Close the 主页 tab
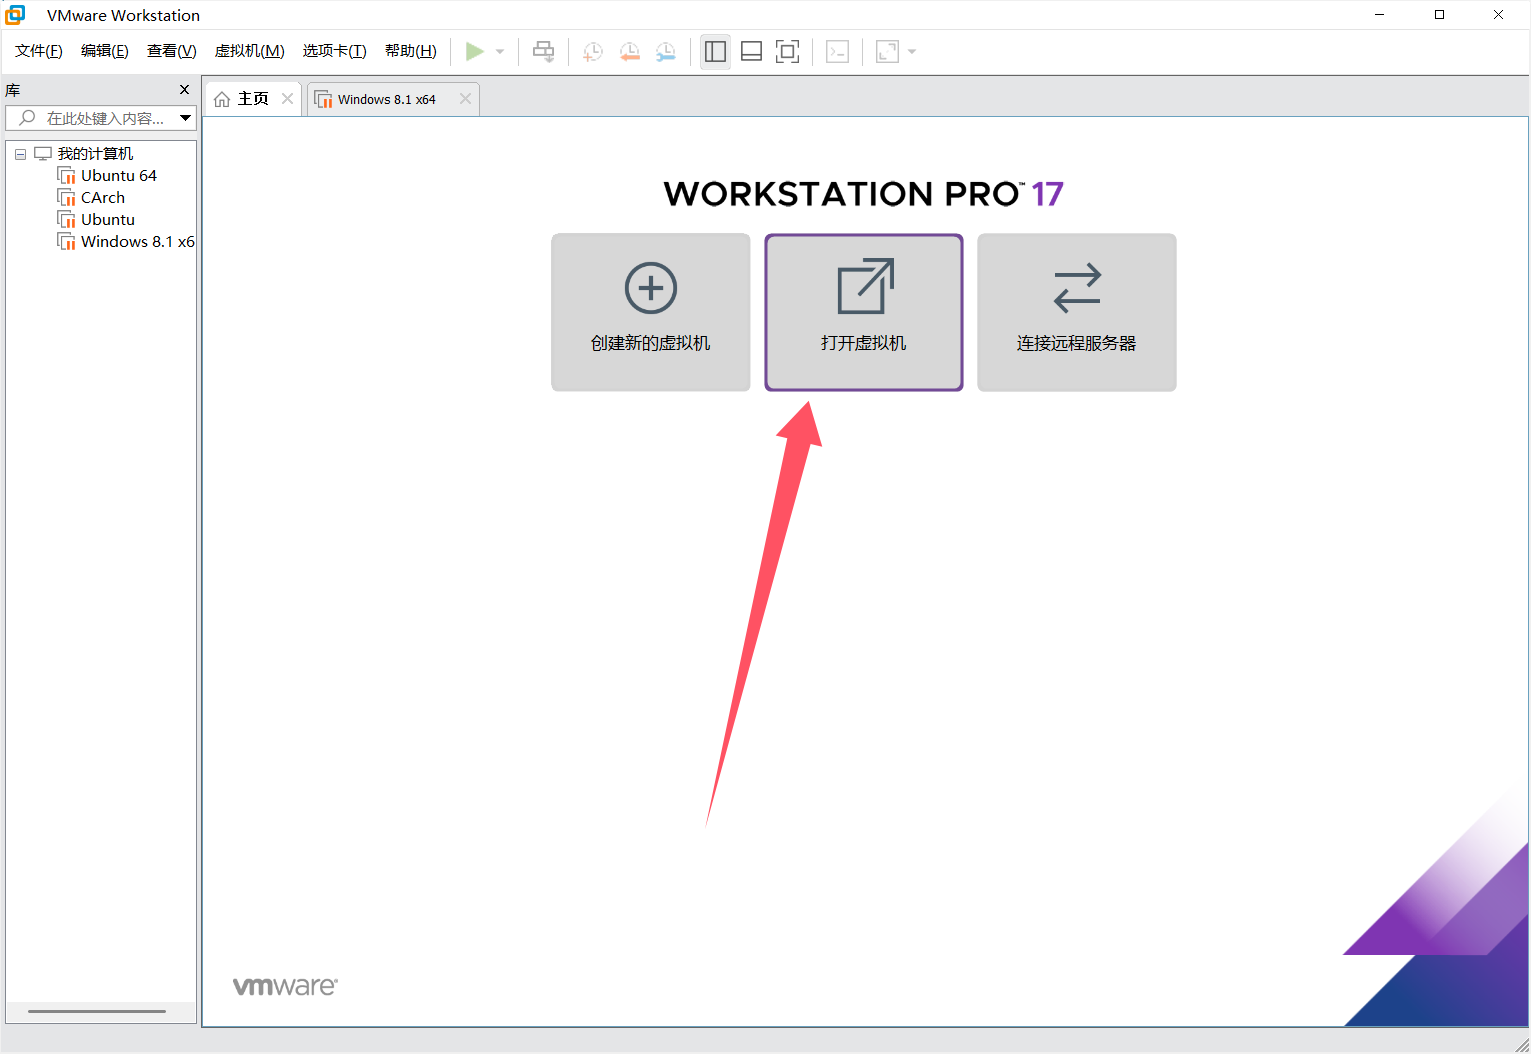The width and height of the screenshot is (1531, 1054). point(287,99)
